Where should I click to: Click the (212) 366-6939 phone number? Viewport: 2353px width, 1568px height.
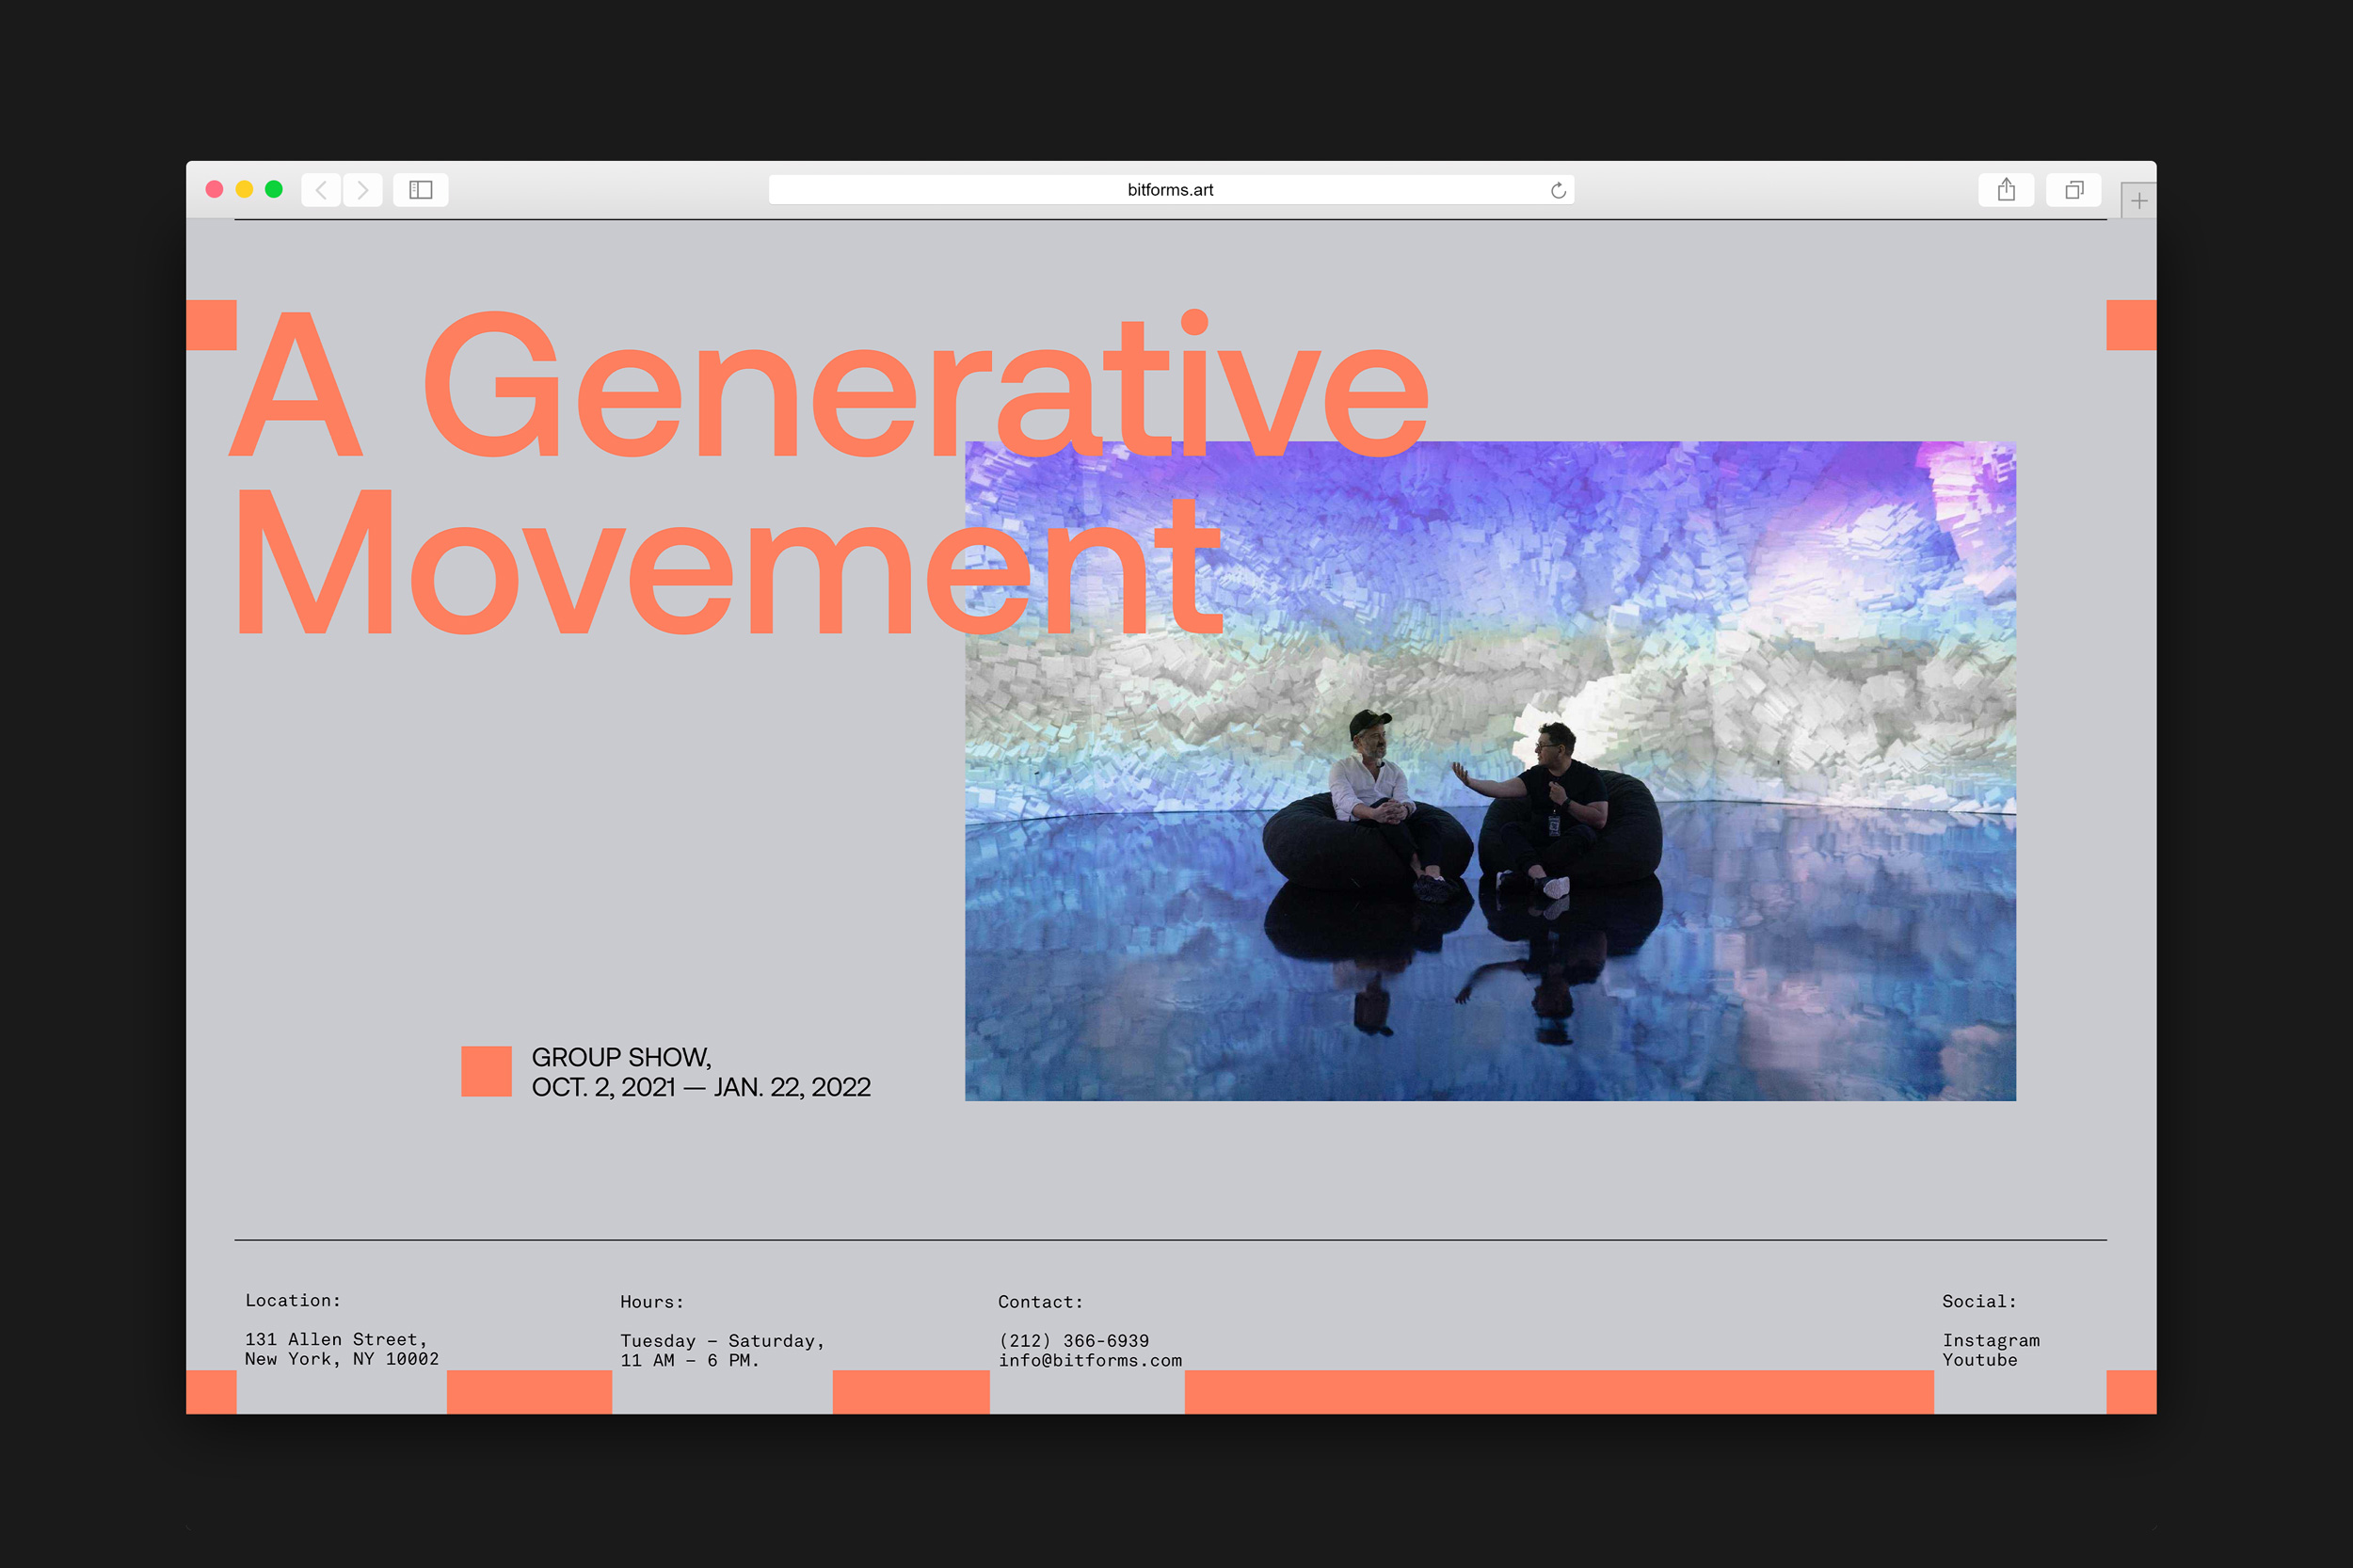click(x=1074, y=1340)
